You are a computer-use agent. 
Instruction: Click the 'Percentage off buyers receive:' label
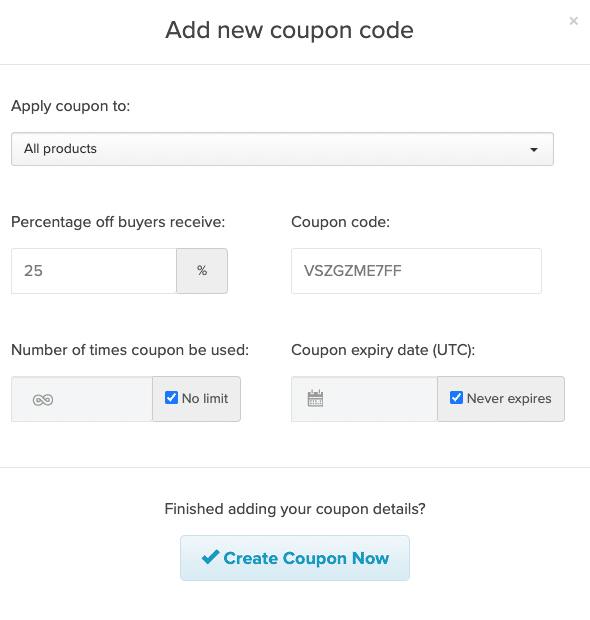pyautogui.click(x=118, y=222)
